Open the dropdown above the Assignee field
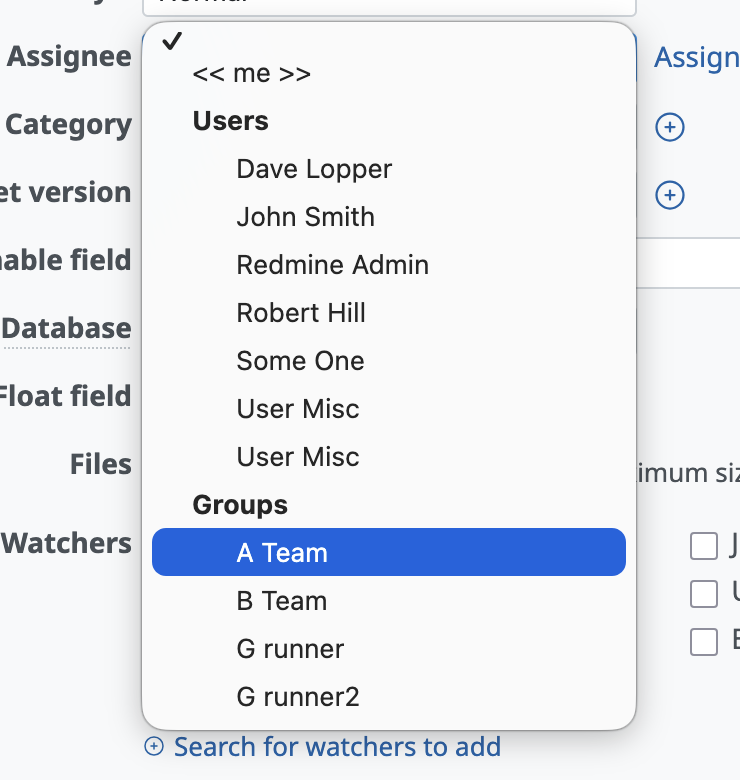The width and height of the screenshot is (740, 780). [388, 6]
